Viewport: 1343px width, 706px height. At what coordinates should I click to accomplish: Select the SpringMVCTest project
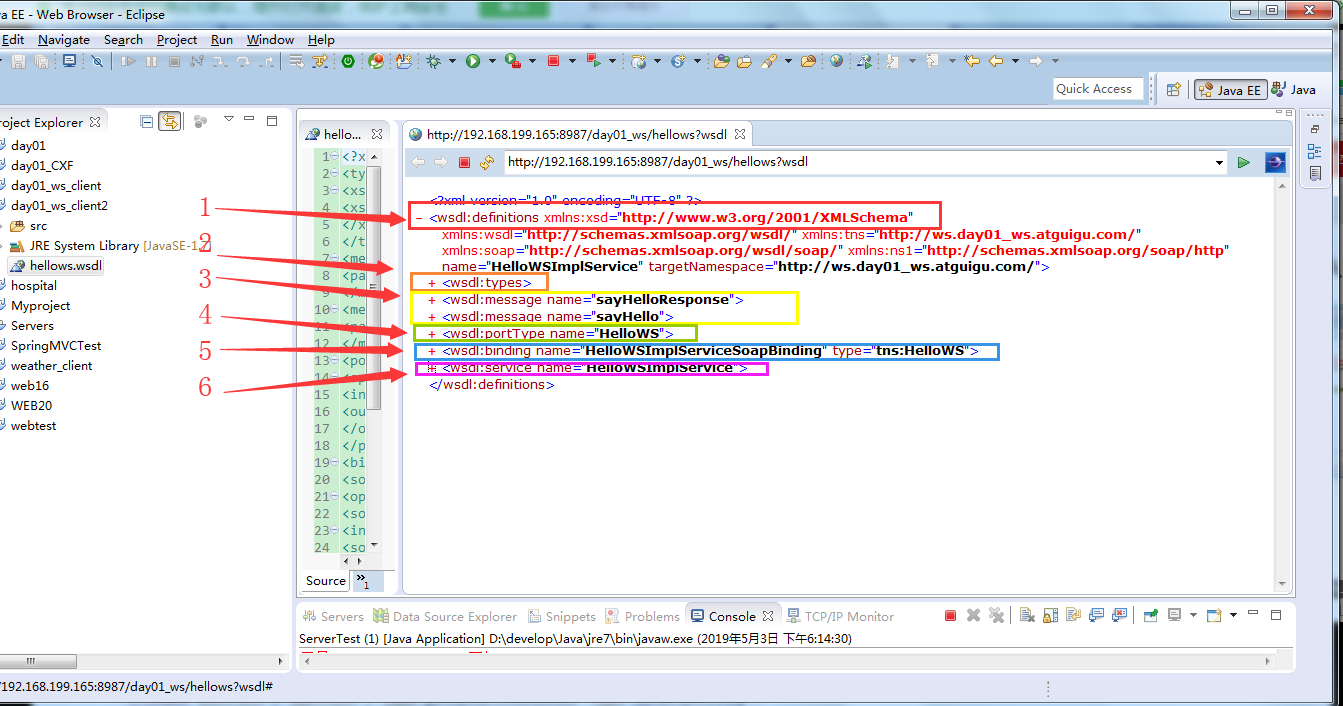point(56,345)
